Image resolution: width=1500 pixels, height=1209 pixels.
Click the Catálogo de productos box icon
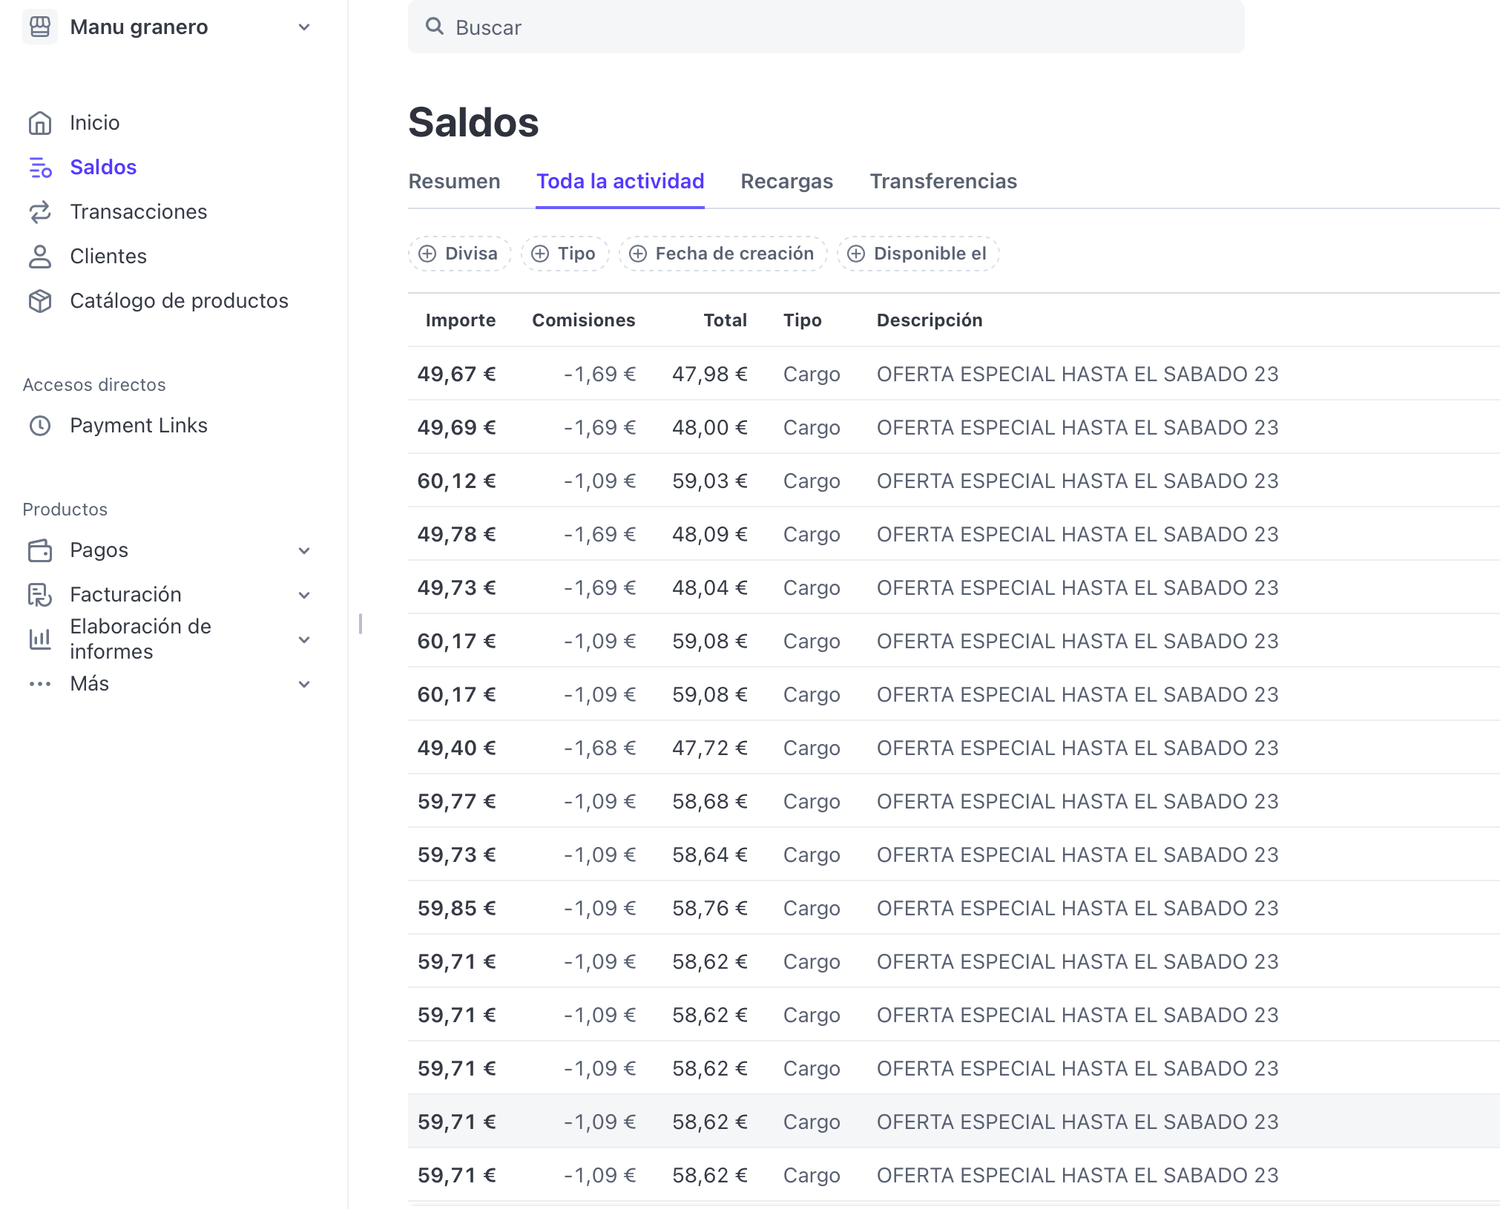(40, 301)
